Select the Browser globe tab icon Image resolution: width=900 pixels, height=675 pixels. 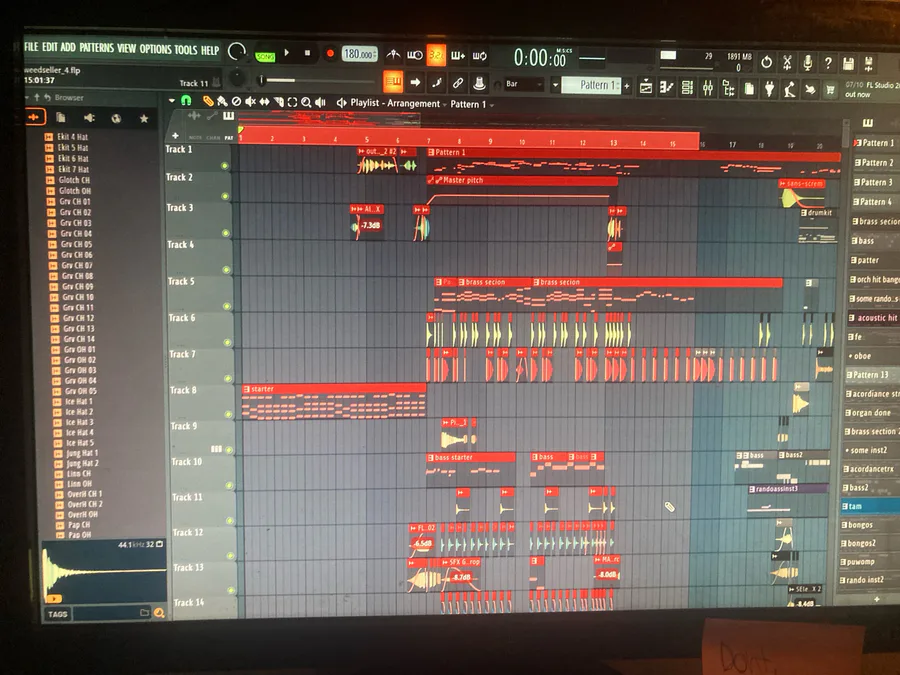117,118
